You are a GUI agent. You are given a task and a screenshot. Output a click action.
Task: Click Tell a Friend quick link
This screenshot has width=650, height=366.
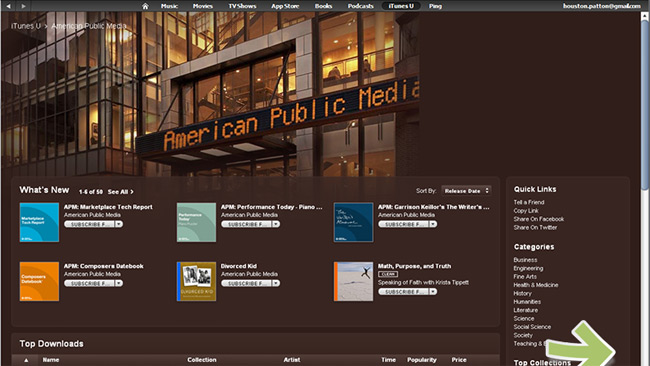(x=529, y=202)
